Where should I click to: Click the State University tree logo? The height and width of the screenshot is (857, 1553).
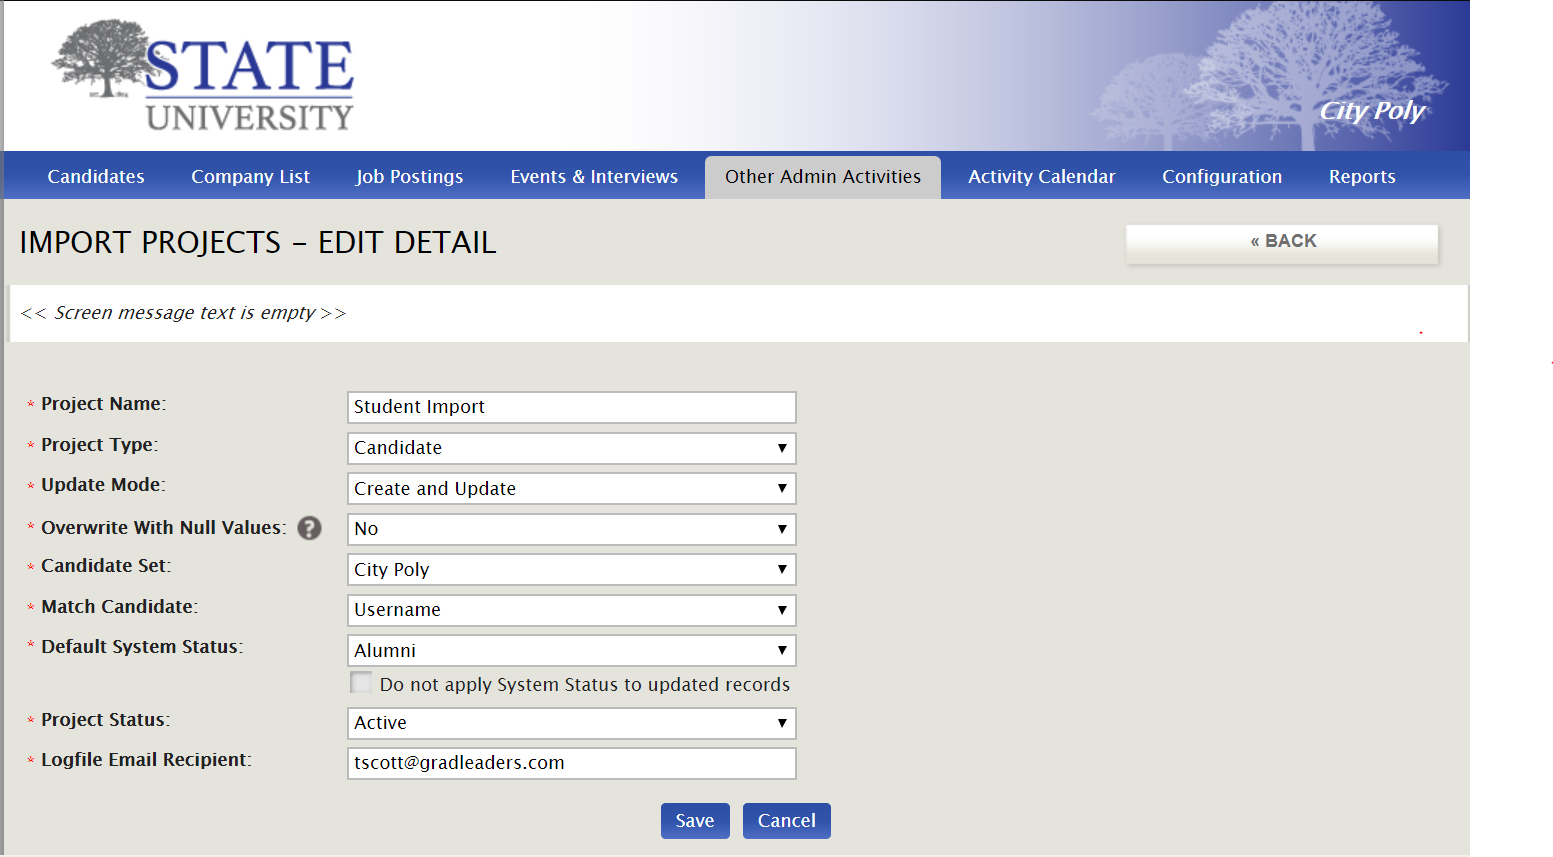(x=203, y=76)
